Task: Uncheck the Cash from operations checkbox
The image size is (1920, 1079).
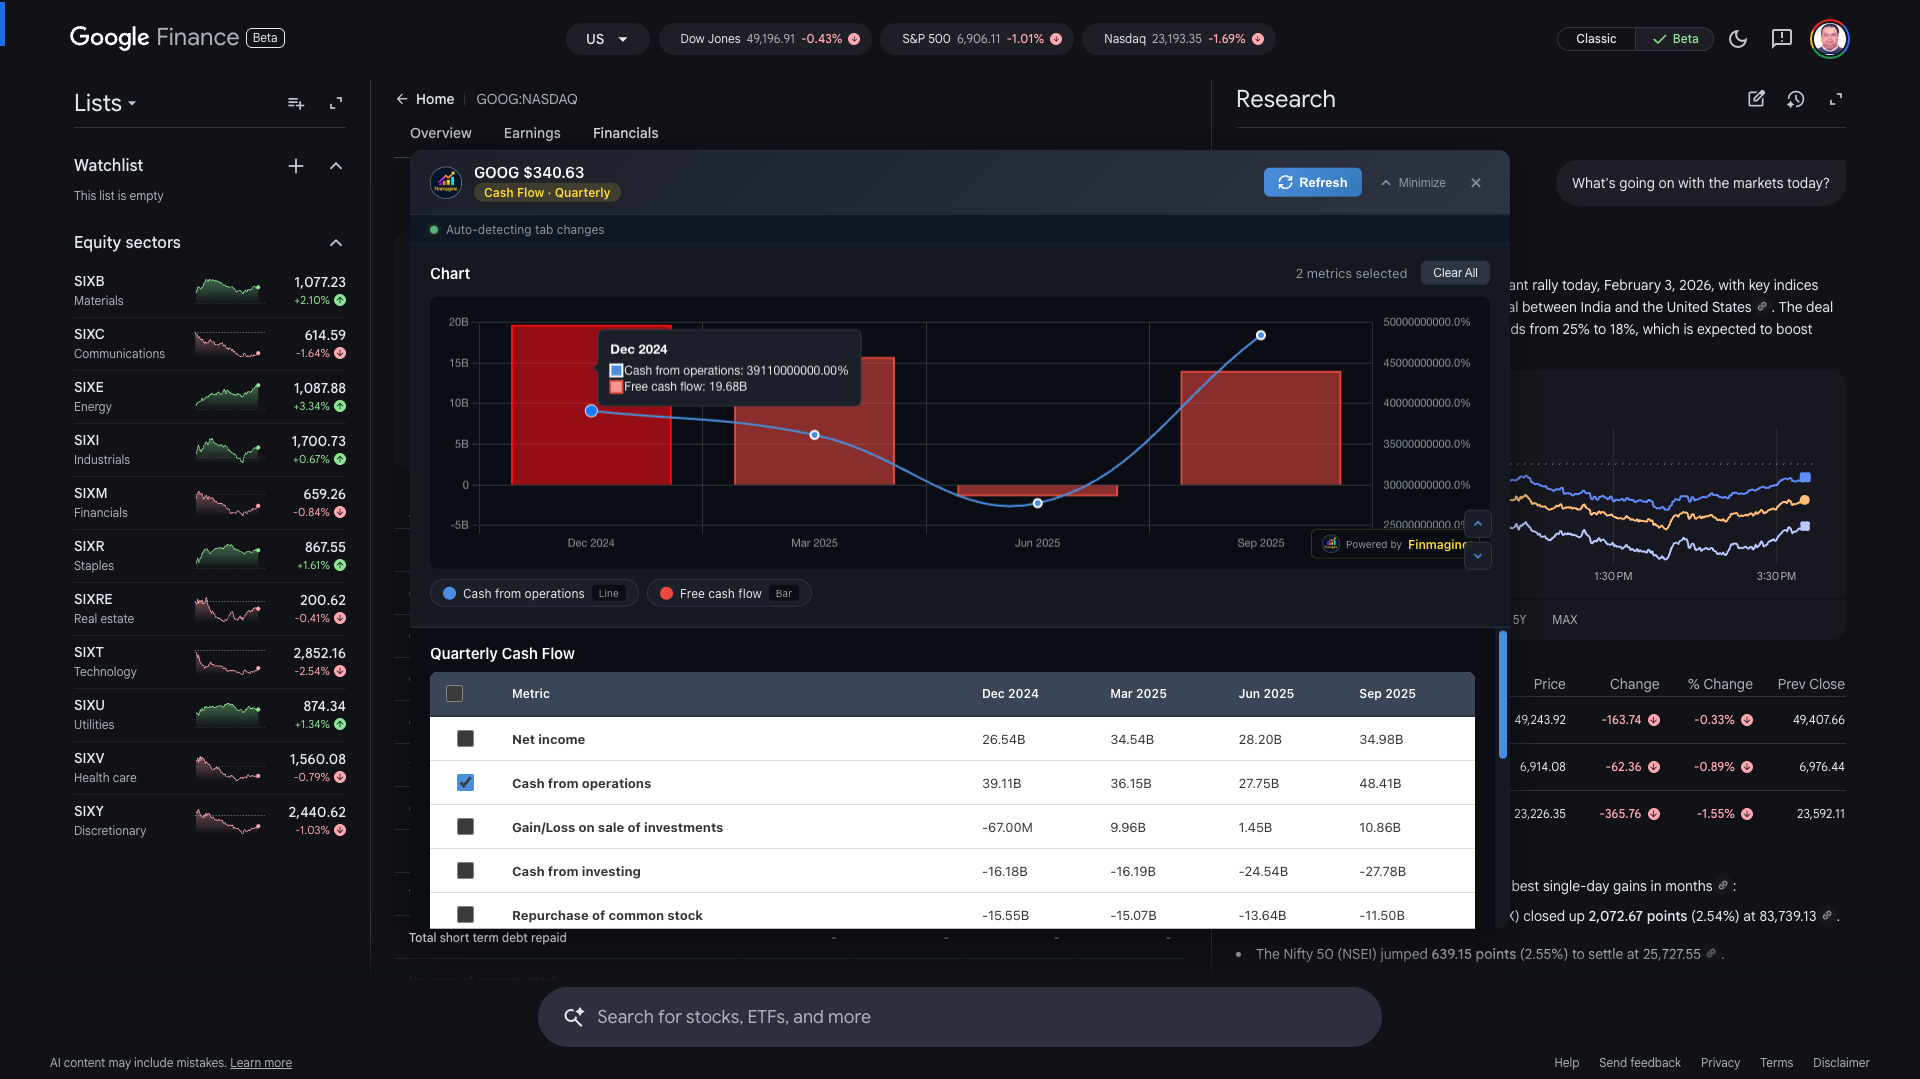Action: [x=465, y=783]
